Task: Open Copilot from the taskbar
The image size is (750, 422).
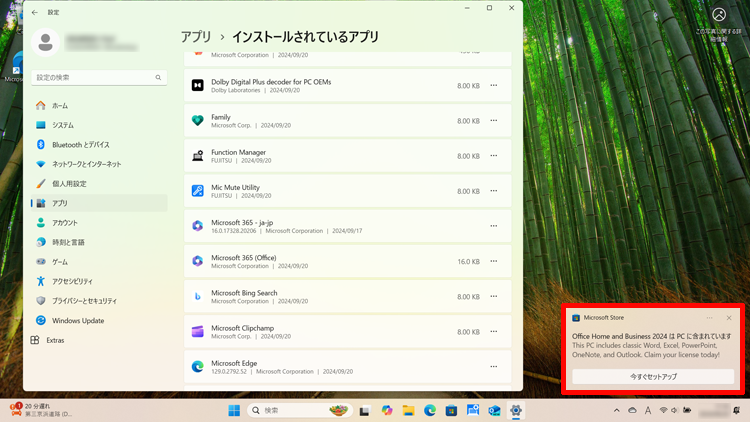Action: [x=387, y=411]
